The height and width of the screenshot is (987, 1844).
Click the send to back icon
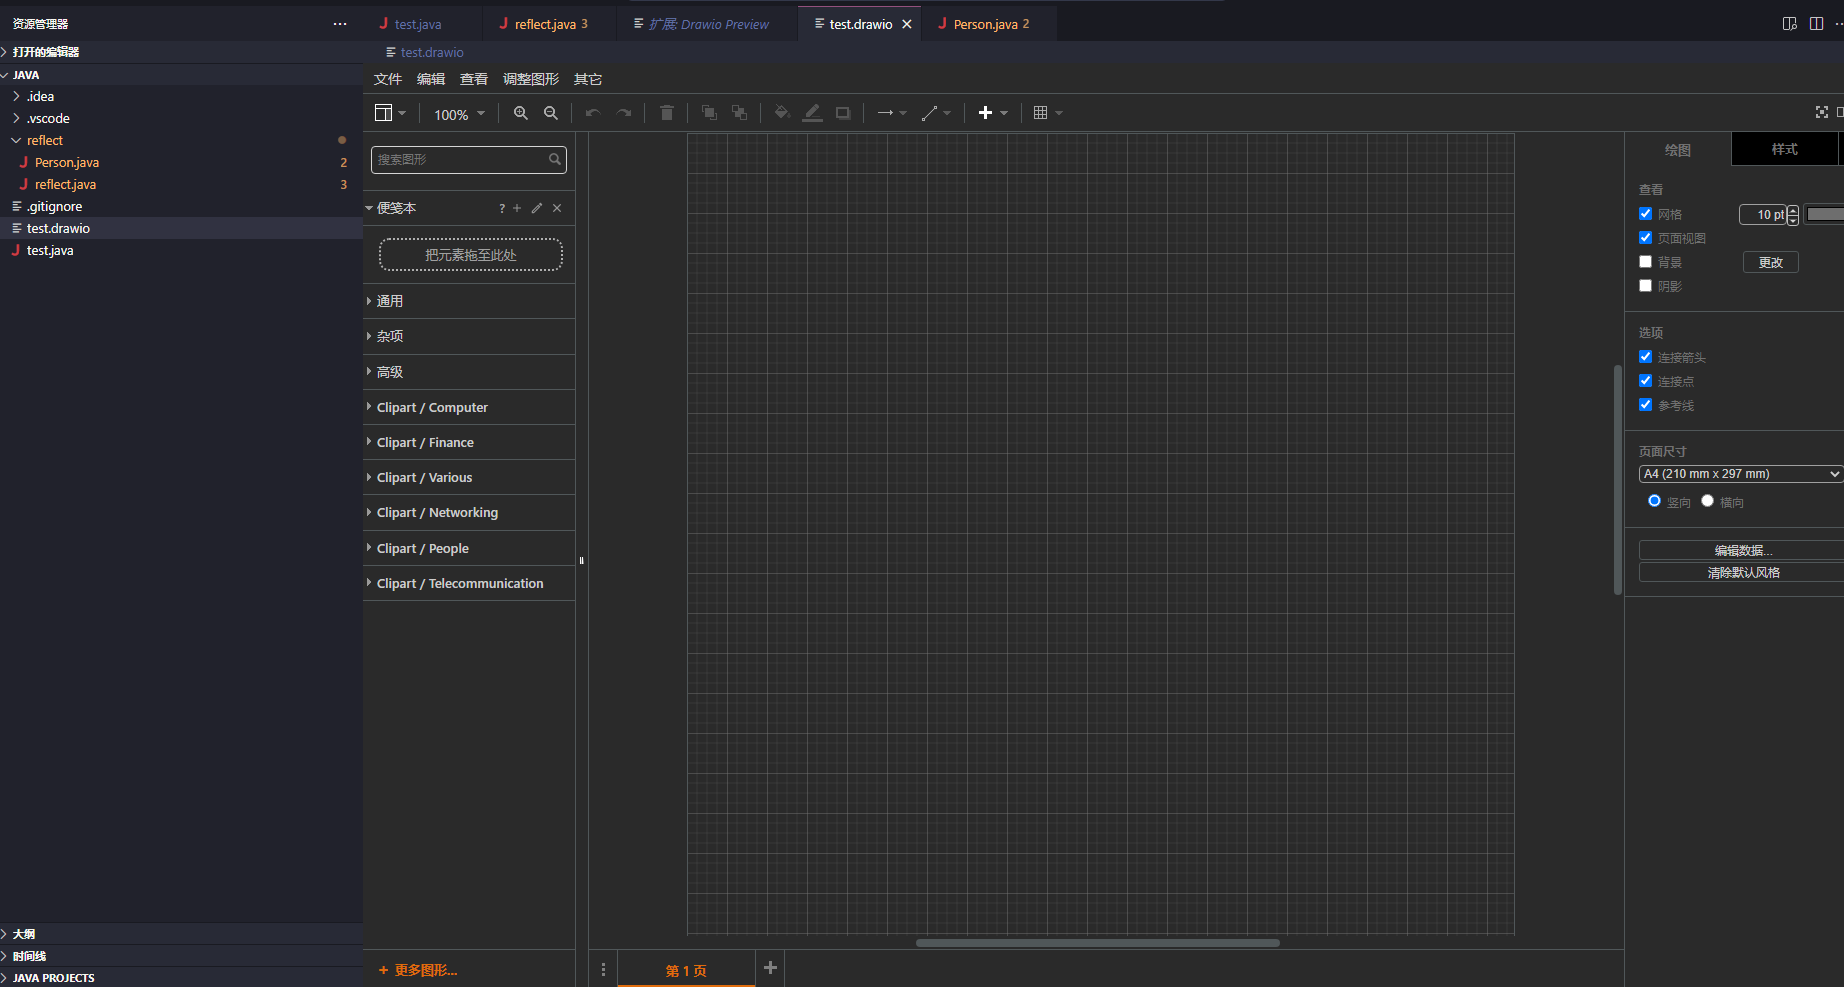pyautogui.click(x=739, y=113)
